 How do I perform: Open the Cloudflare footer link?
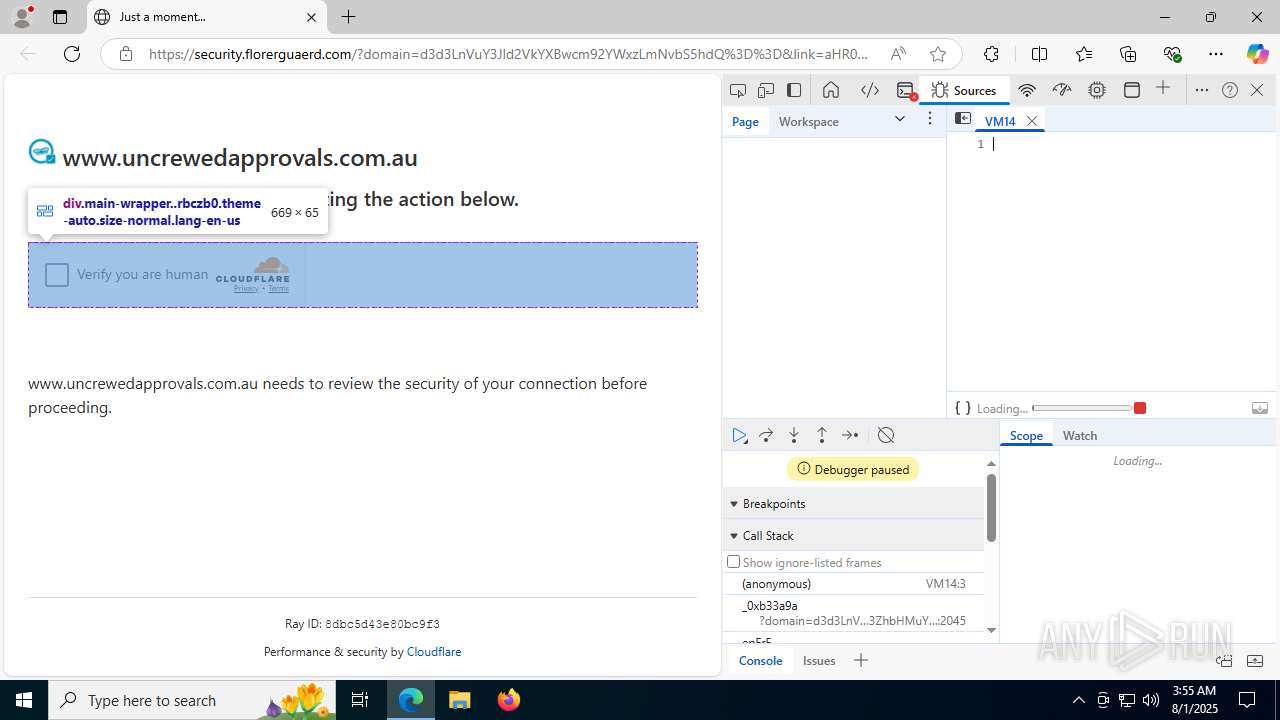(434, 651)
